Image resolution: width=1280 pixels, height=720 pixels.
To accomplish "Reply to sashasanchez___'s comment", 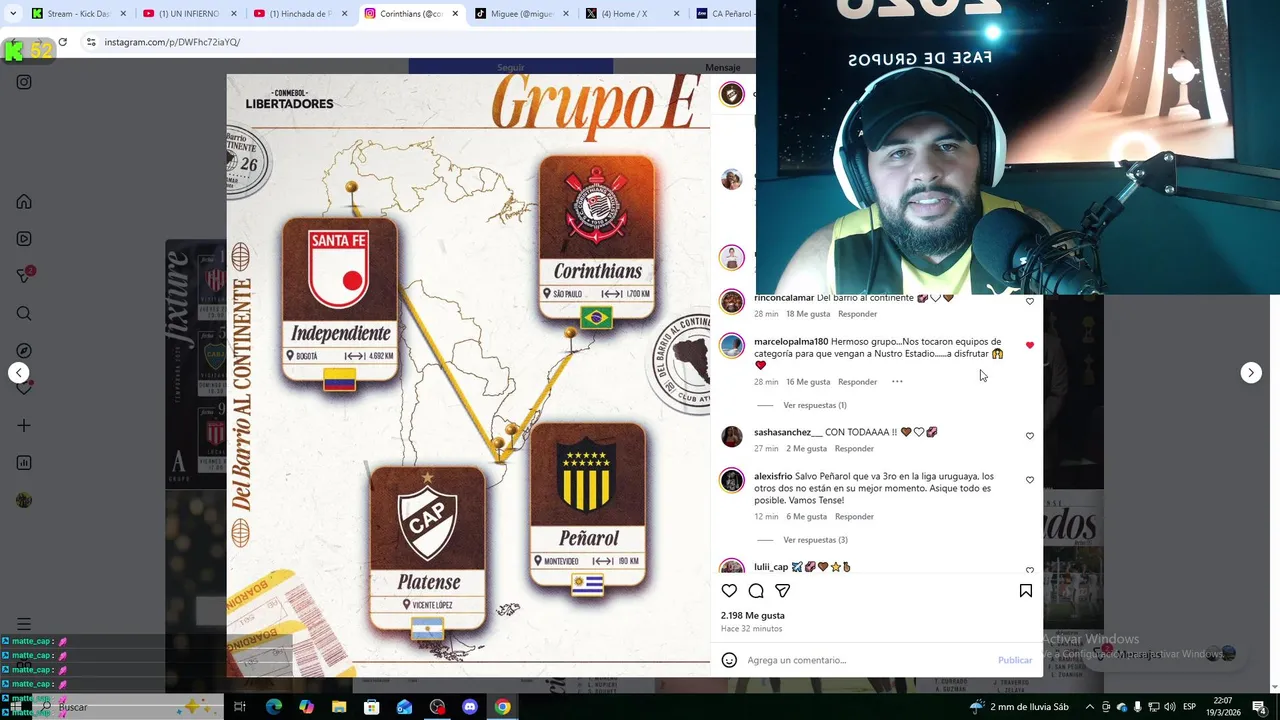I will click(854, 449).
